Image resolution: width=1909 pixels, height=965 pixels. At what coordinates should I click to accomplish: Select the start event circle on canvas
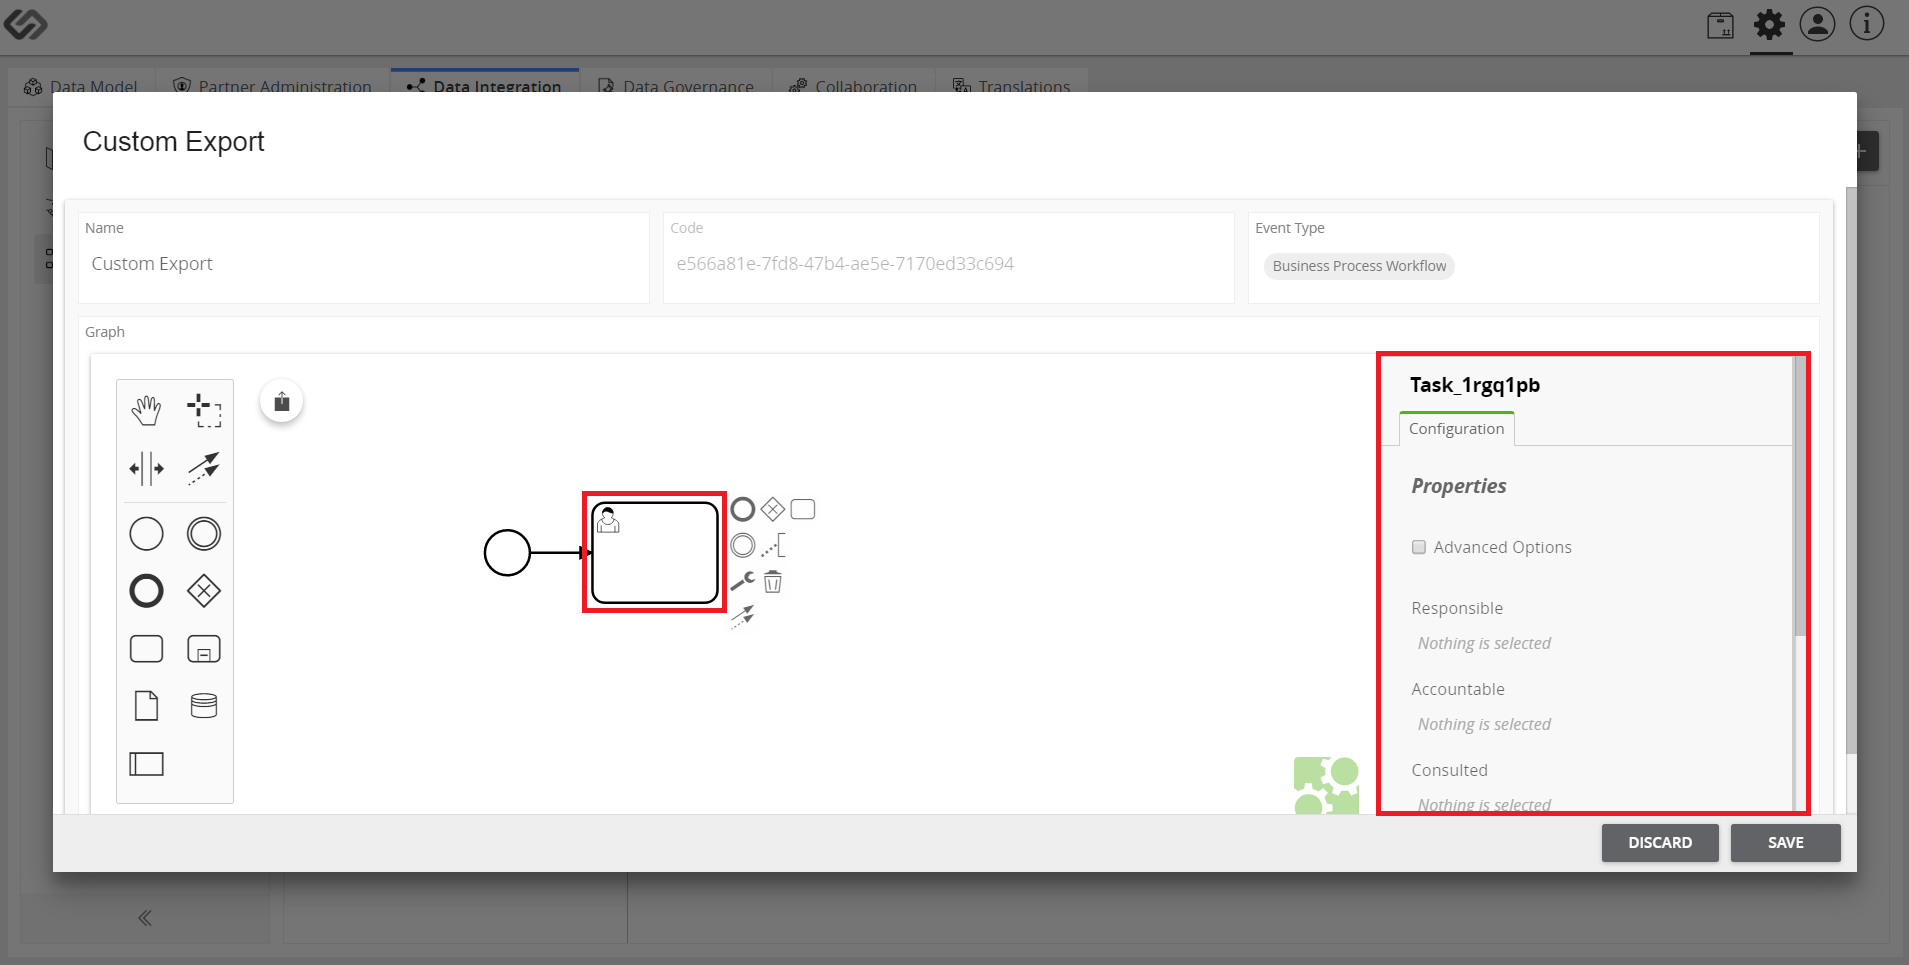pos(507,553)
